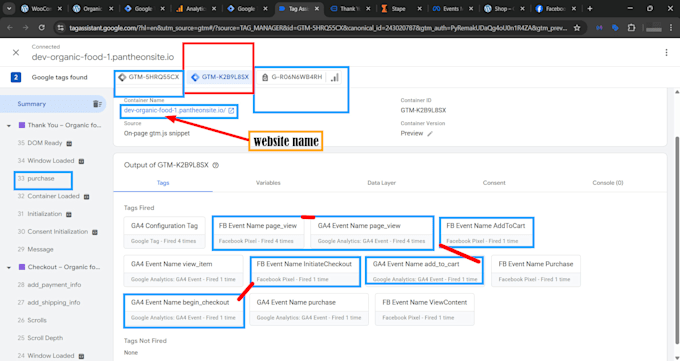Open the GA4 Event Name purchase tag card

309,310
